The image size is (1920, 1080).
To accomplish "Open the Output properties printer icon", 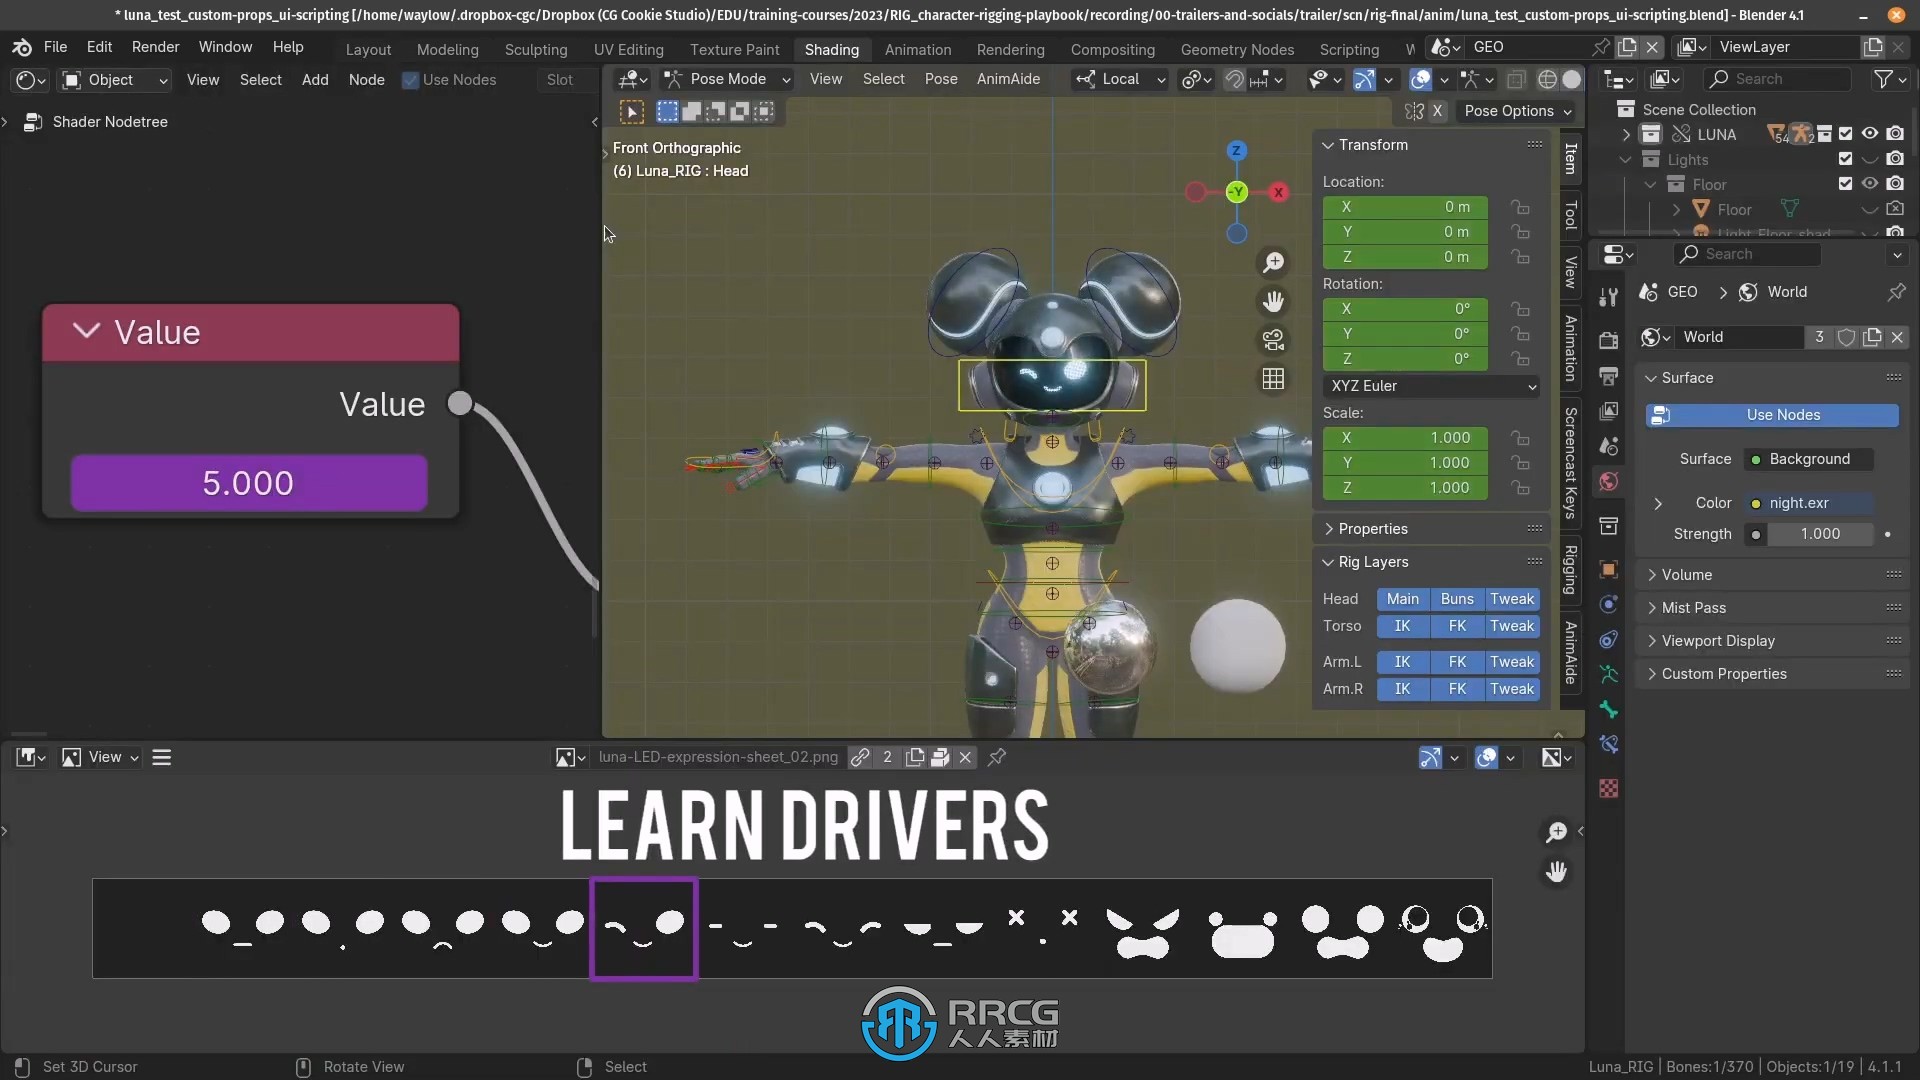I will coord(1608,376).
